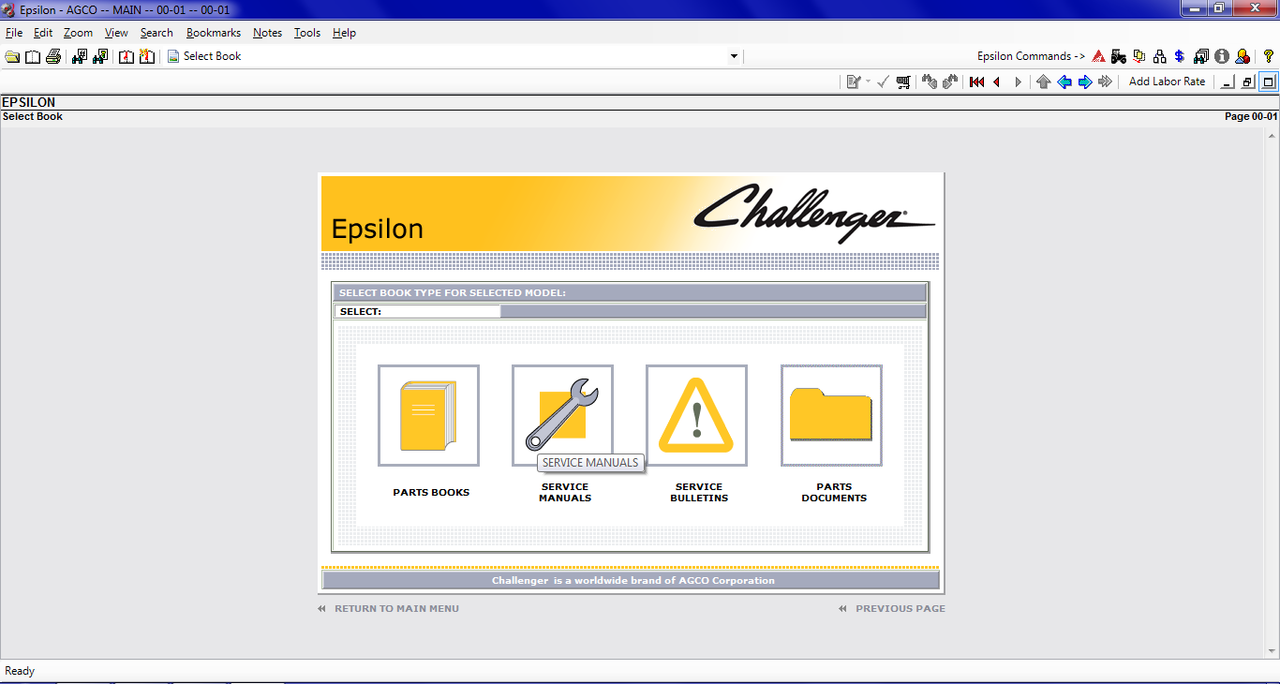This screenshot has height=684, width=1280.
Task: Open the View menu
Action: (x=116, y=33)
